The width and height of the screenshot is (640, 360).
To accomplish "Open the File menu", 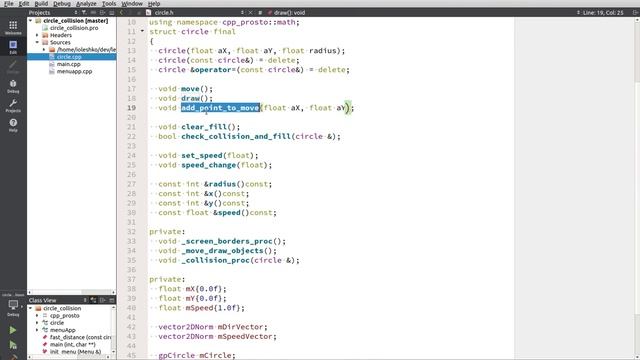I will pos(9,3).
